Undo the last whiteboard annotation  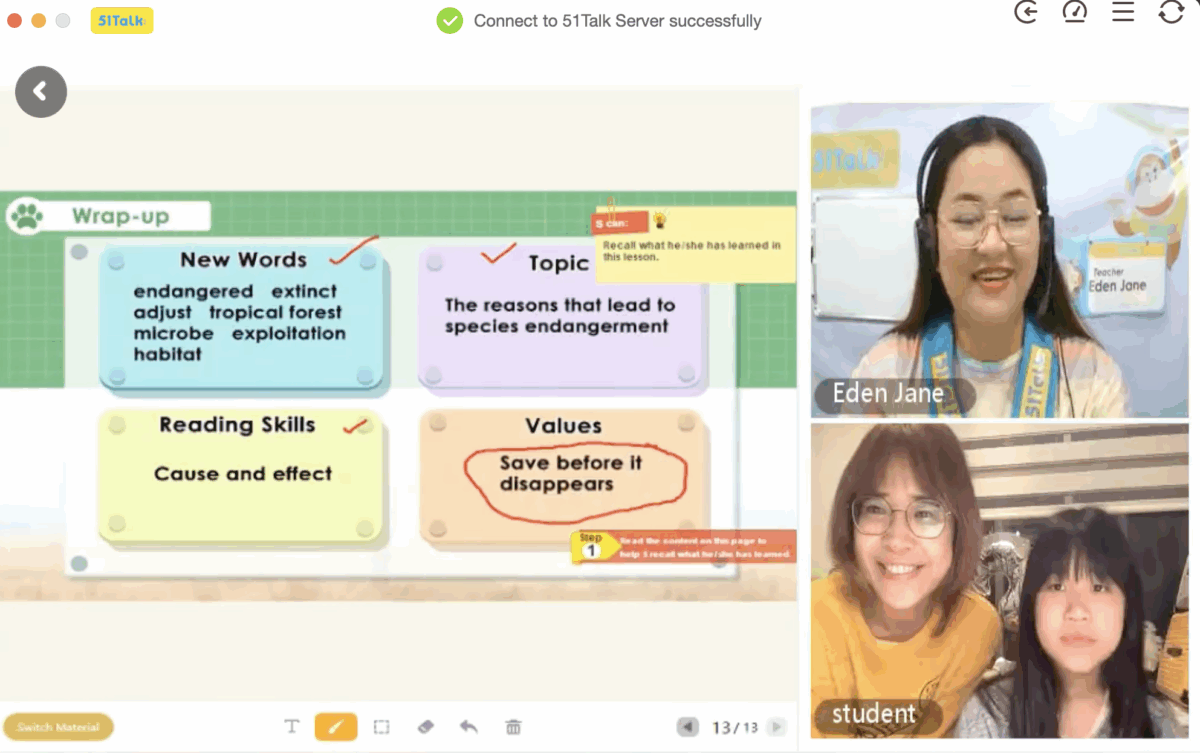[468, 727]
